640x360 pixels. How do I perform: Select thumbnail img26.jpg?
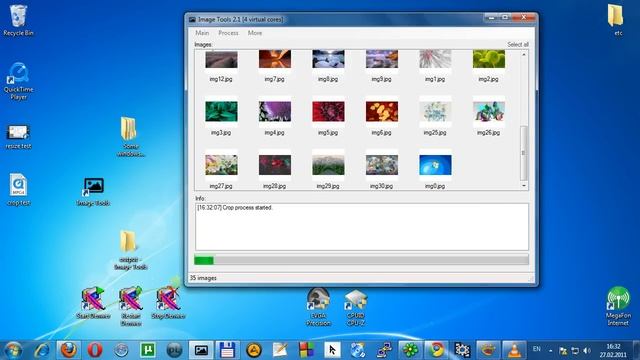point(489,117)
